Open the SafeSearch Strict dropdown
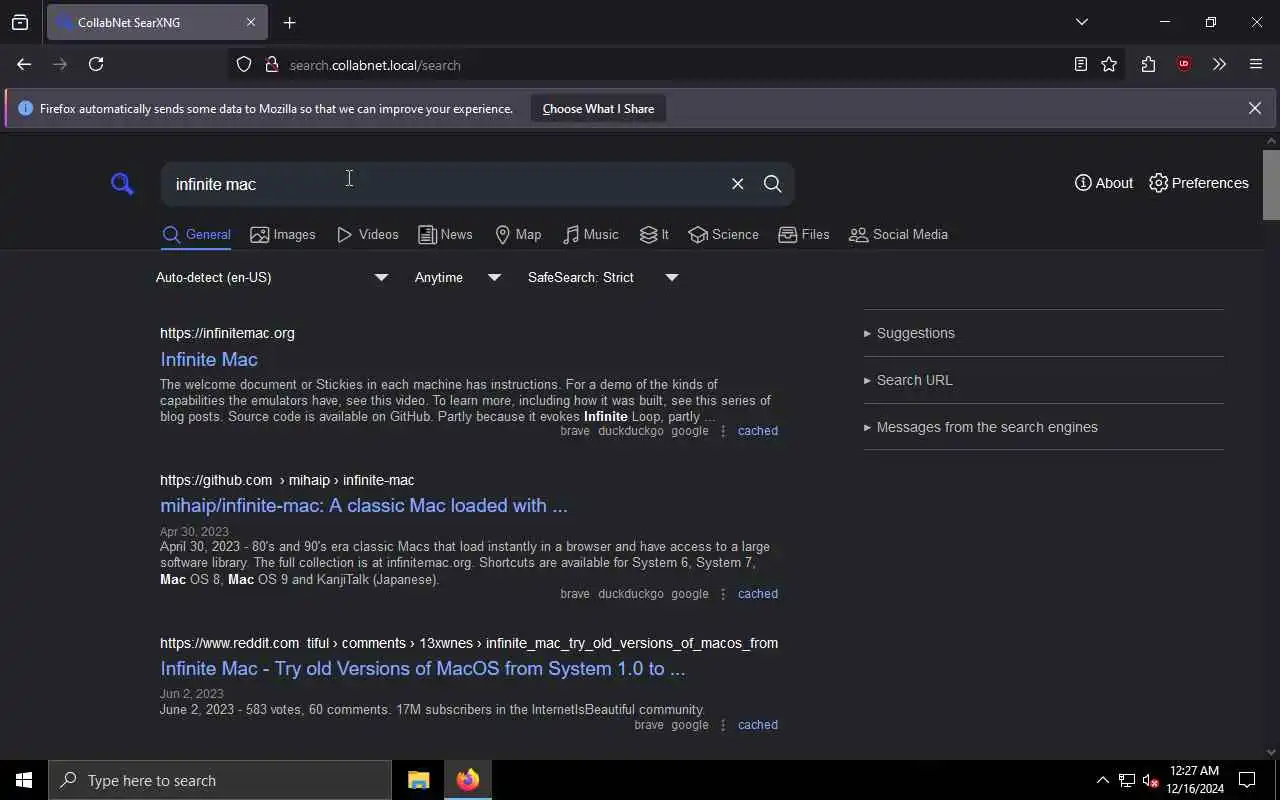This screenshot has height=800, width=1280. (603, 277)
